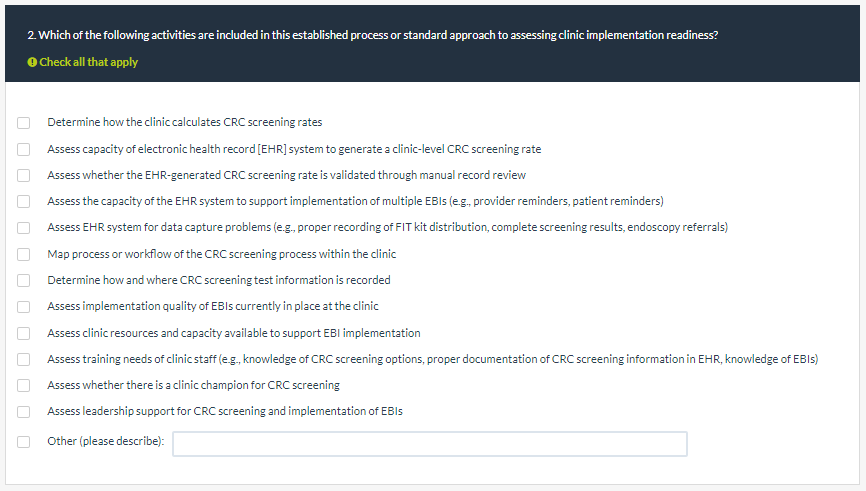Tick the box for generating clinic-level CRC screening rate

[x=23, y=149]
